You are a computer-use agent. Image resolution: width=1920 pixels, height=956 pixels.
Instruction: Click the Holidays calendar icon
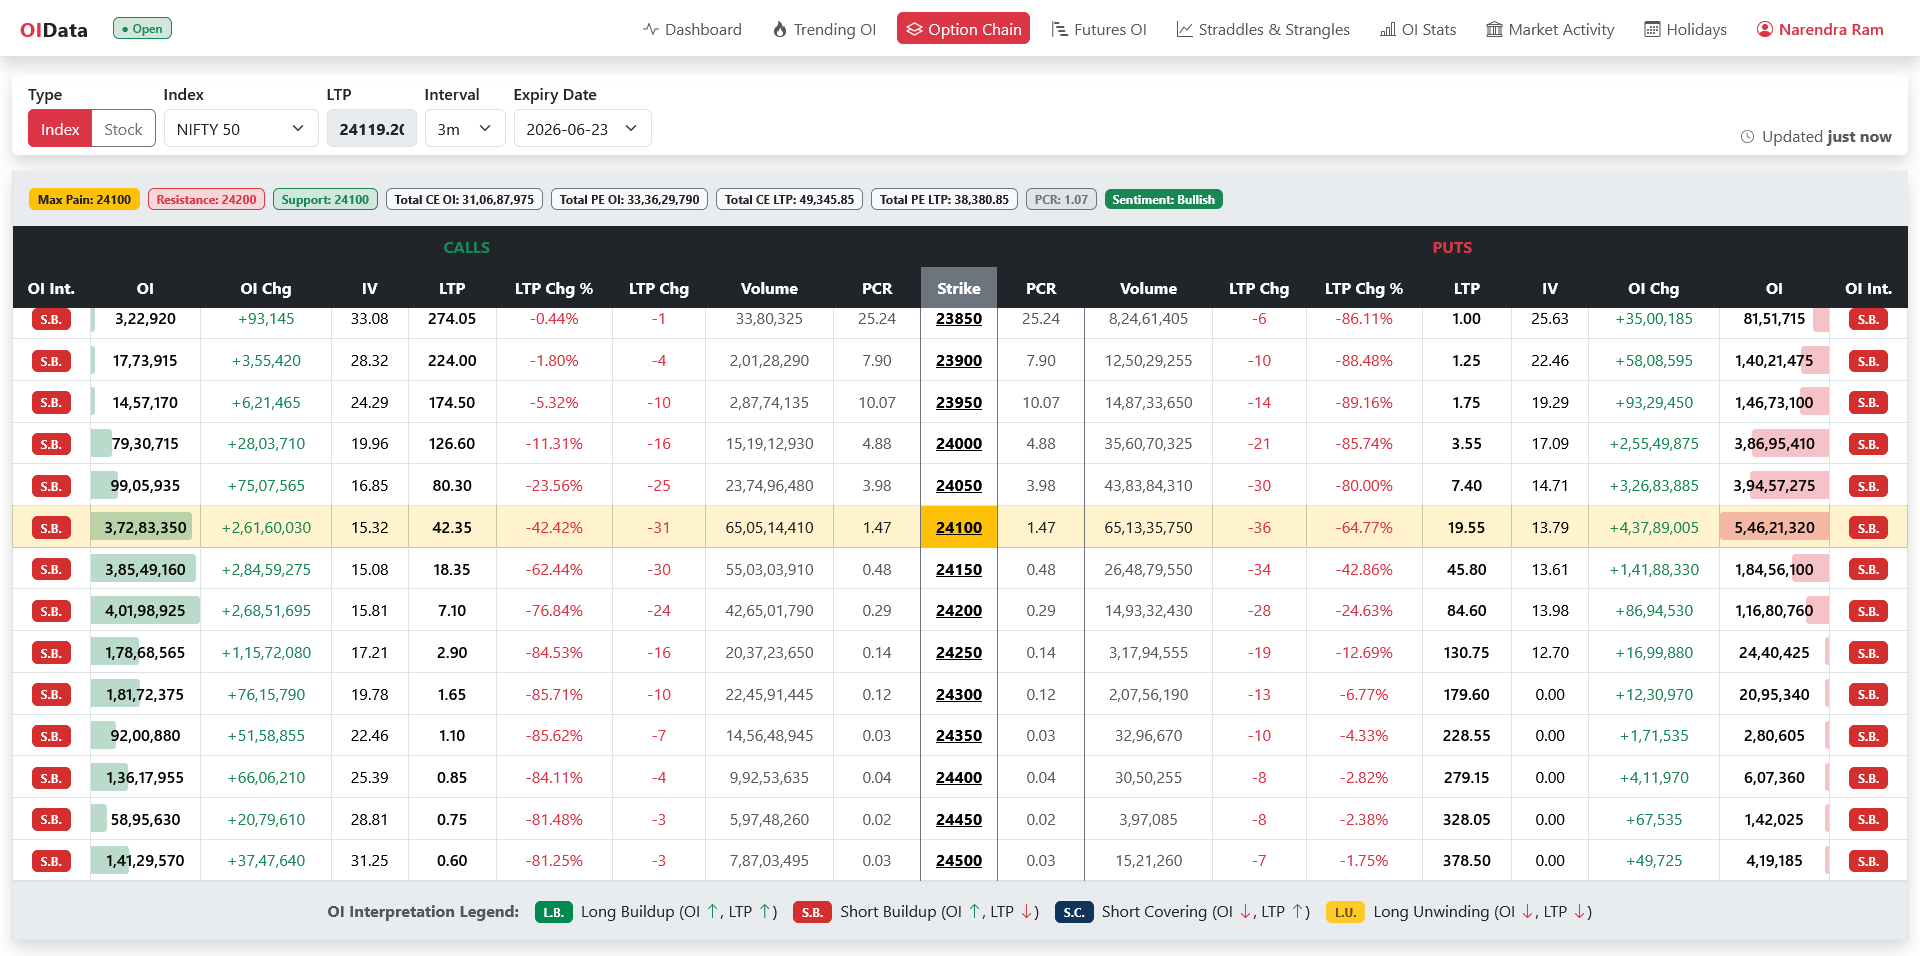tap(1653, 29)
